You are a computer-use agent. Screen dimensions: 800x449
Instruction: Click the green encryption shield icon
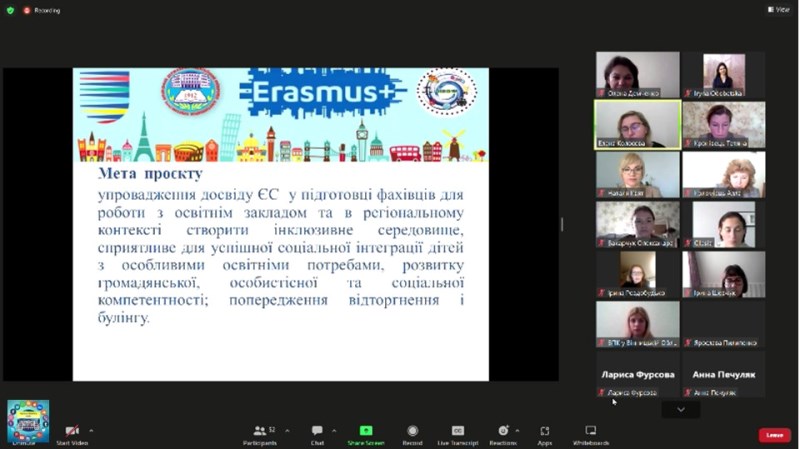pos(10,10)
